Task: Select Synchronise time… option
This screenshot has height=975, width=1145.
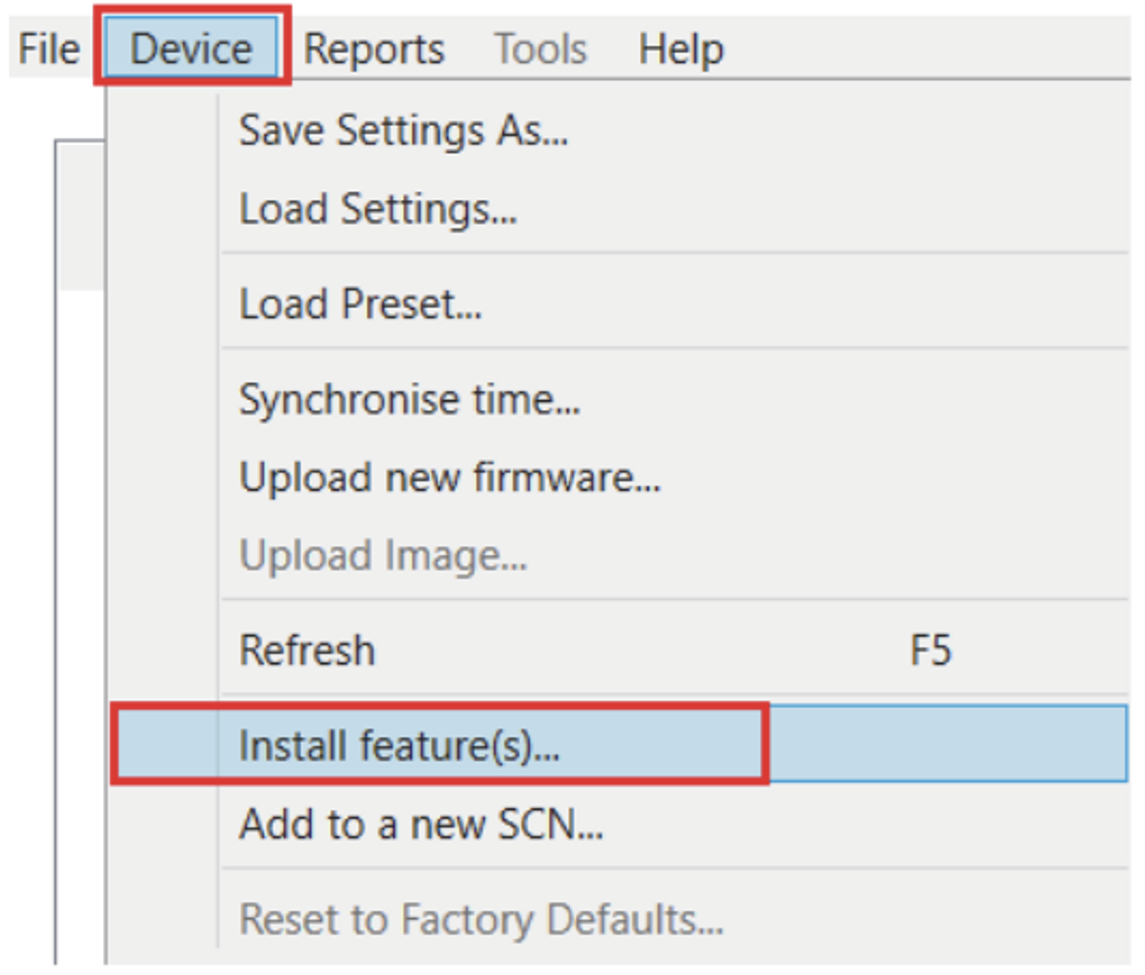Action: pyautogui.click(x=410, y=400)
